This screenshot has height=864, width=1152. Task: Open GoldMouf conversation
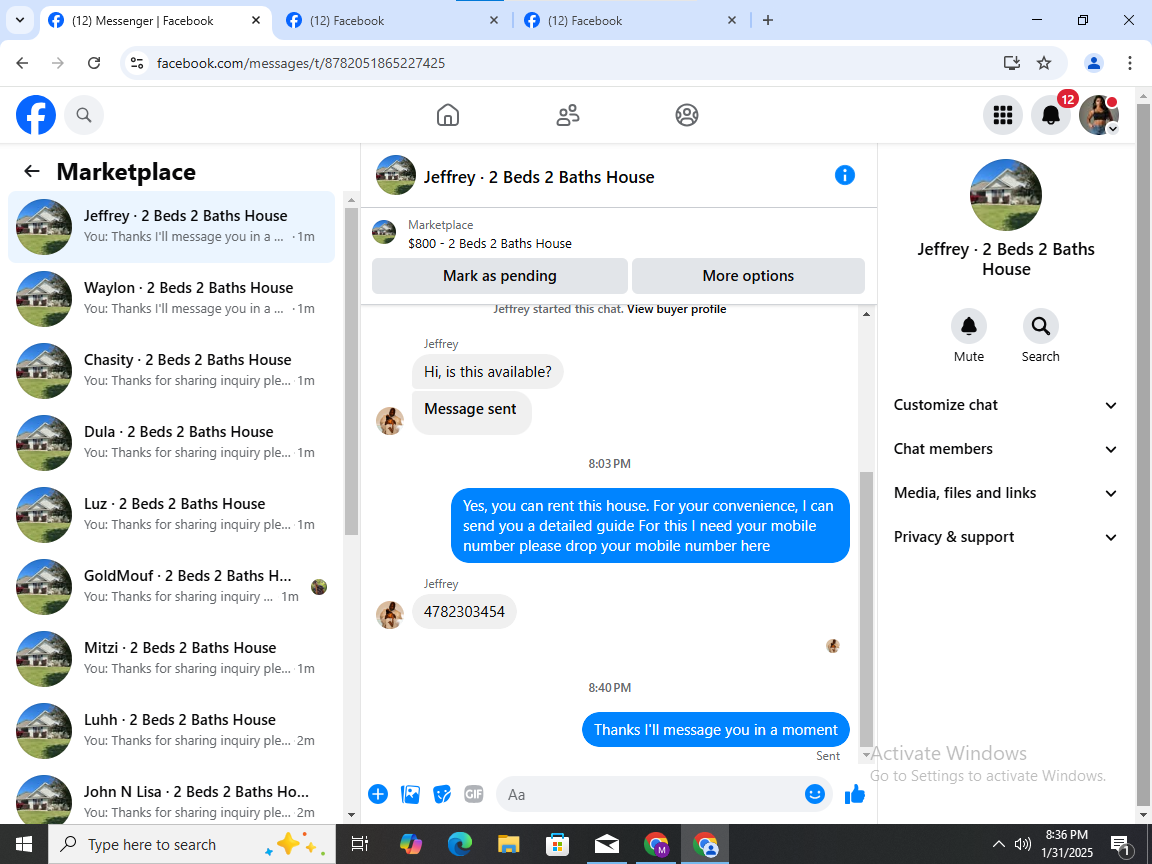click(171, 586)
